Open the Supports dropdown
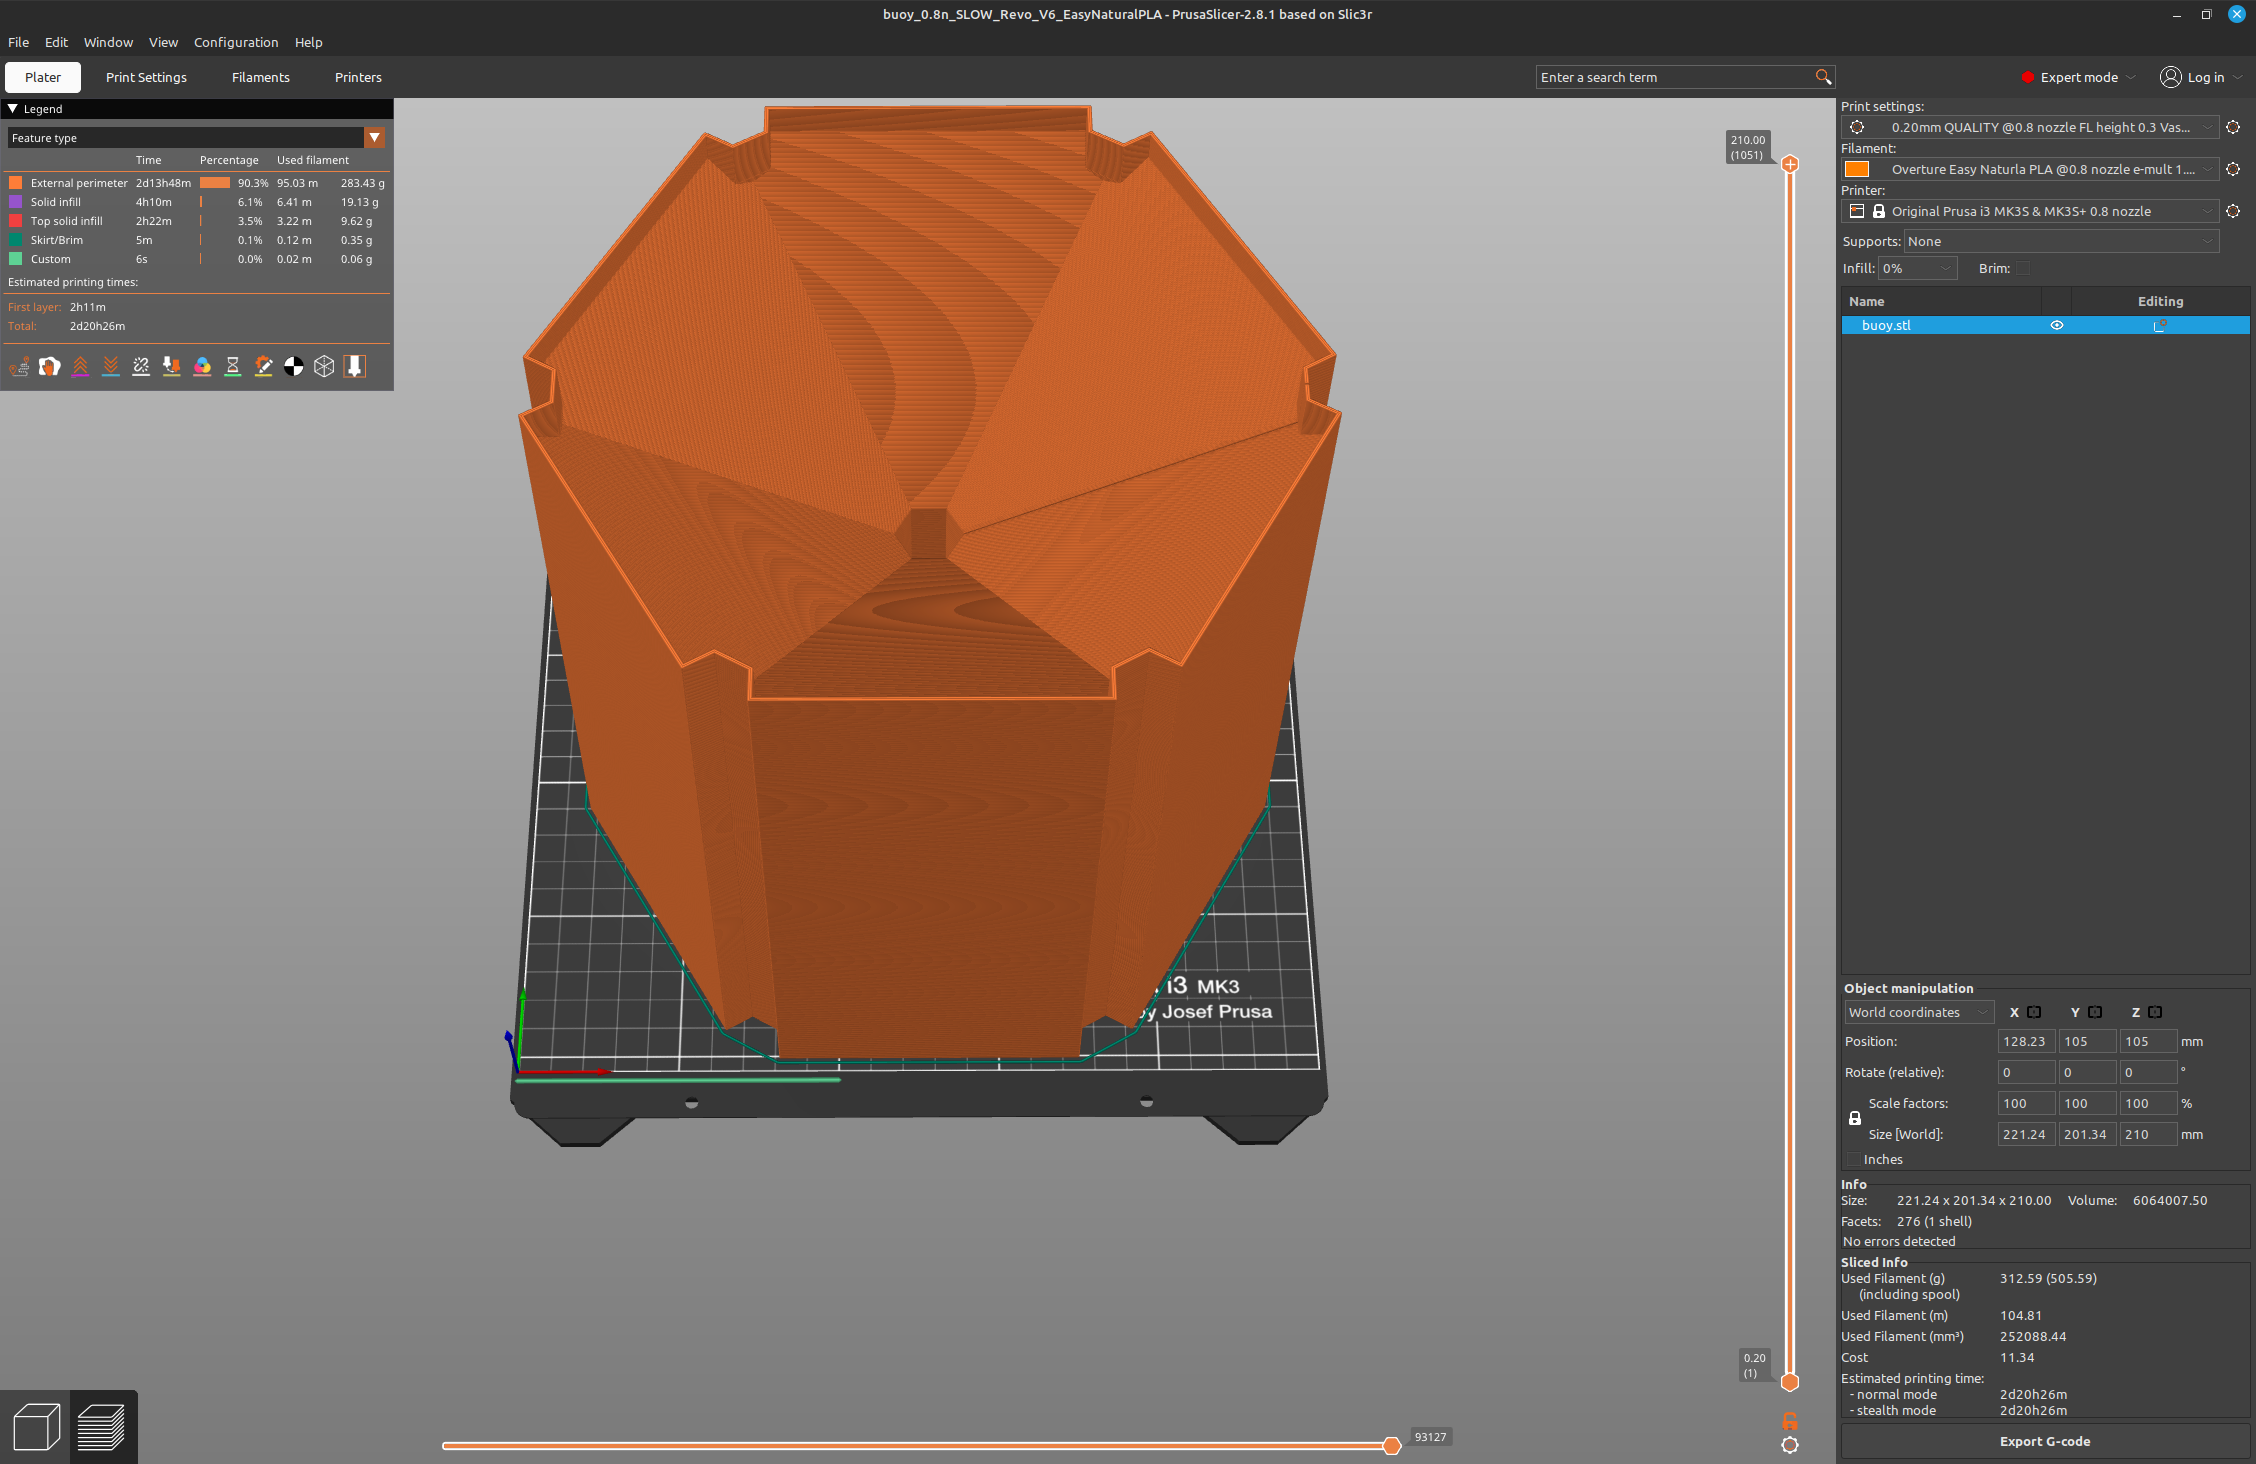2256x1464 pixels. (x=2060, y=241)
